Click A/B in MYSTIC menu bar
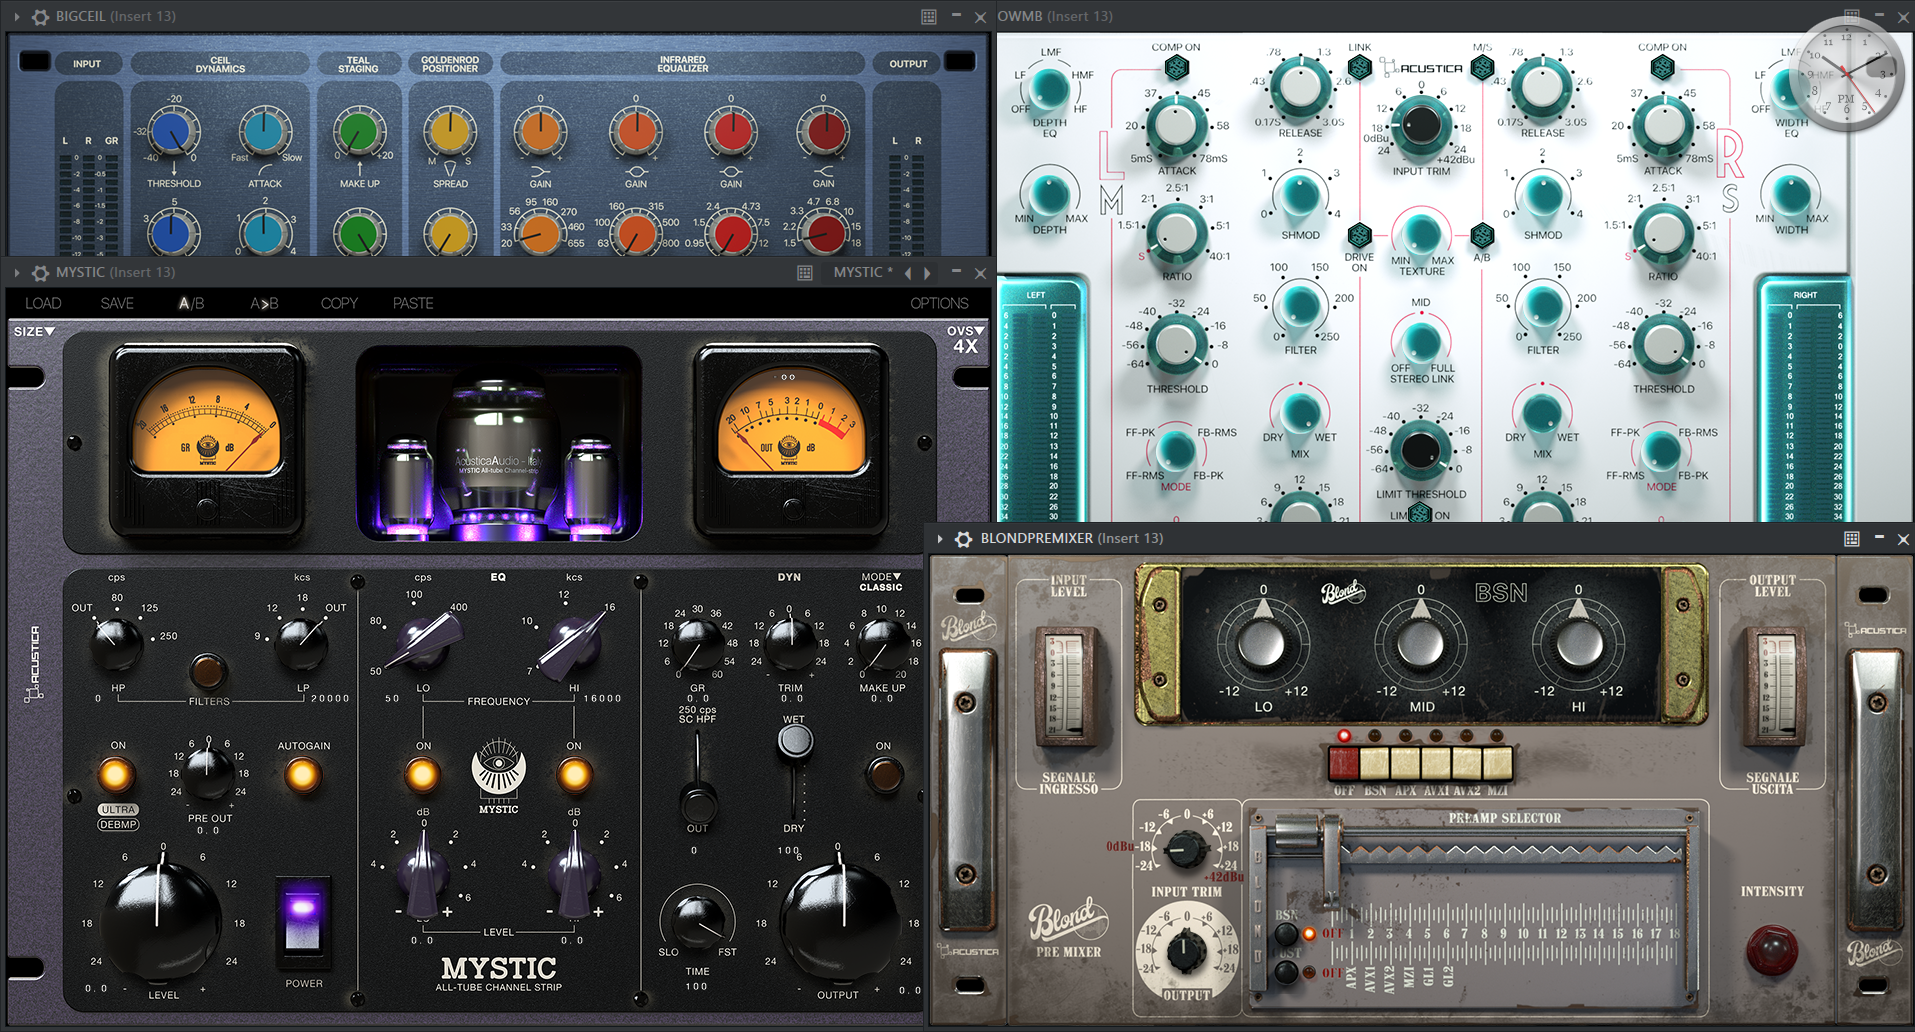Screen dimensions: 1915x1032 191,303
